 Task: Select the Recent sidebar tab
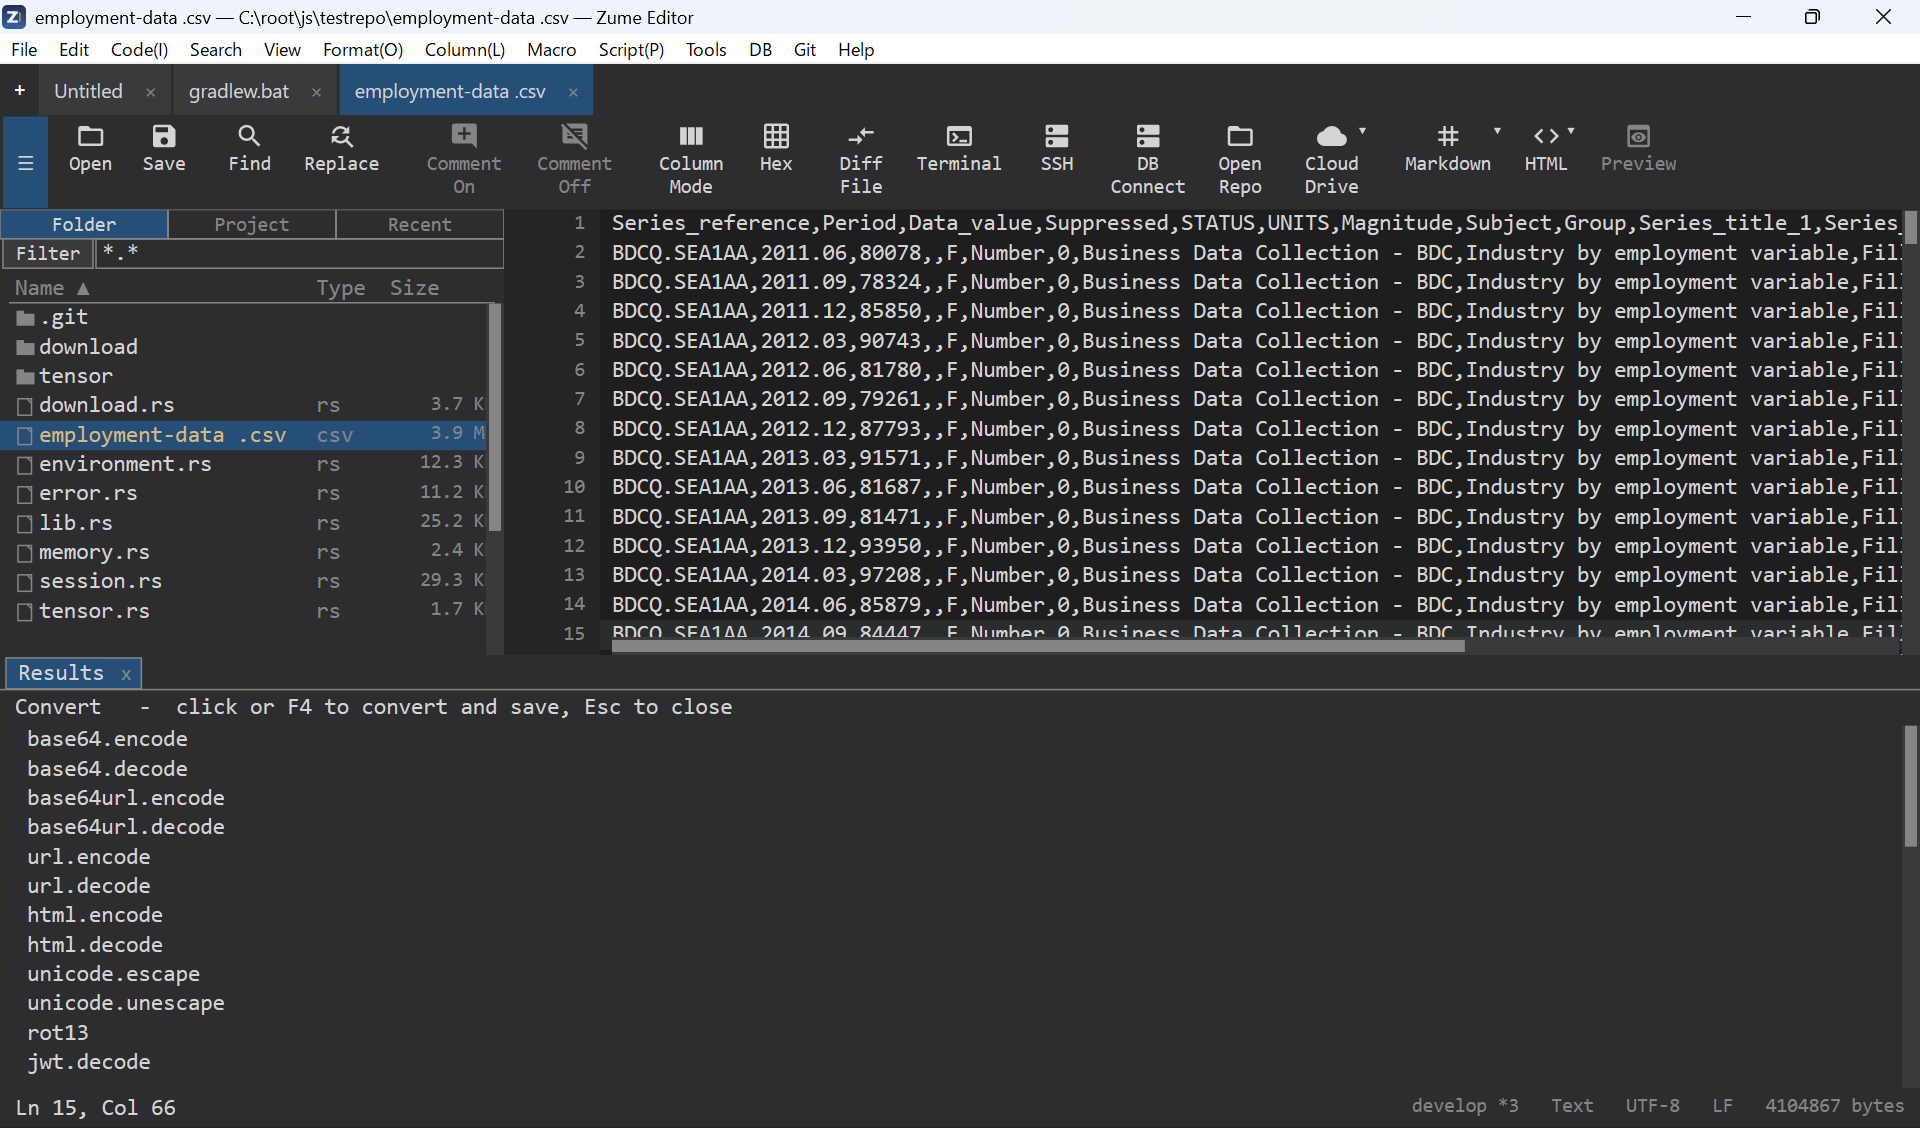coord(419,224)
